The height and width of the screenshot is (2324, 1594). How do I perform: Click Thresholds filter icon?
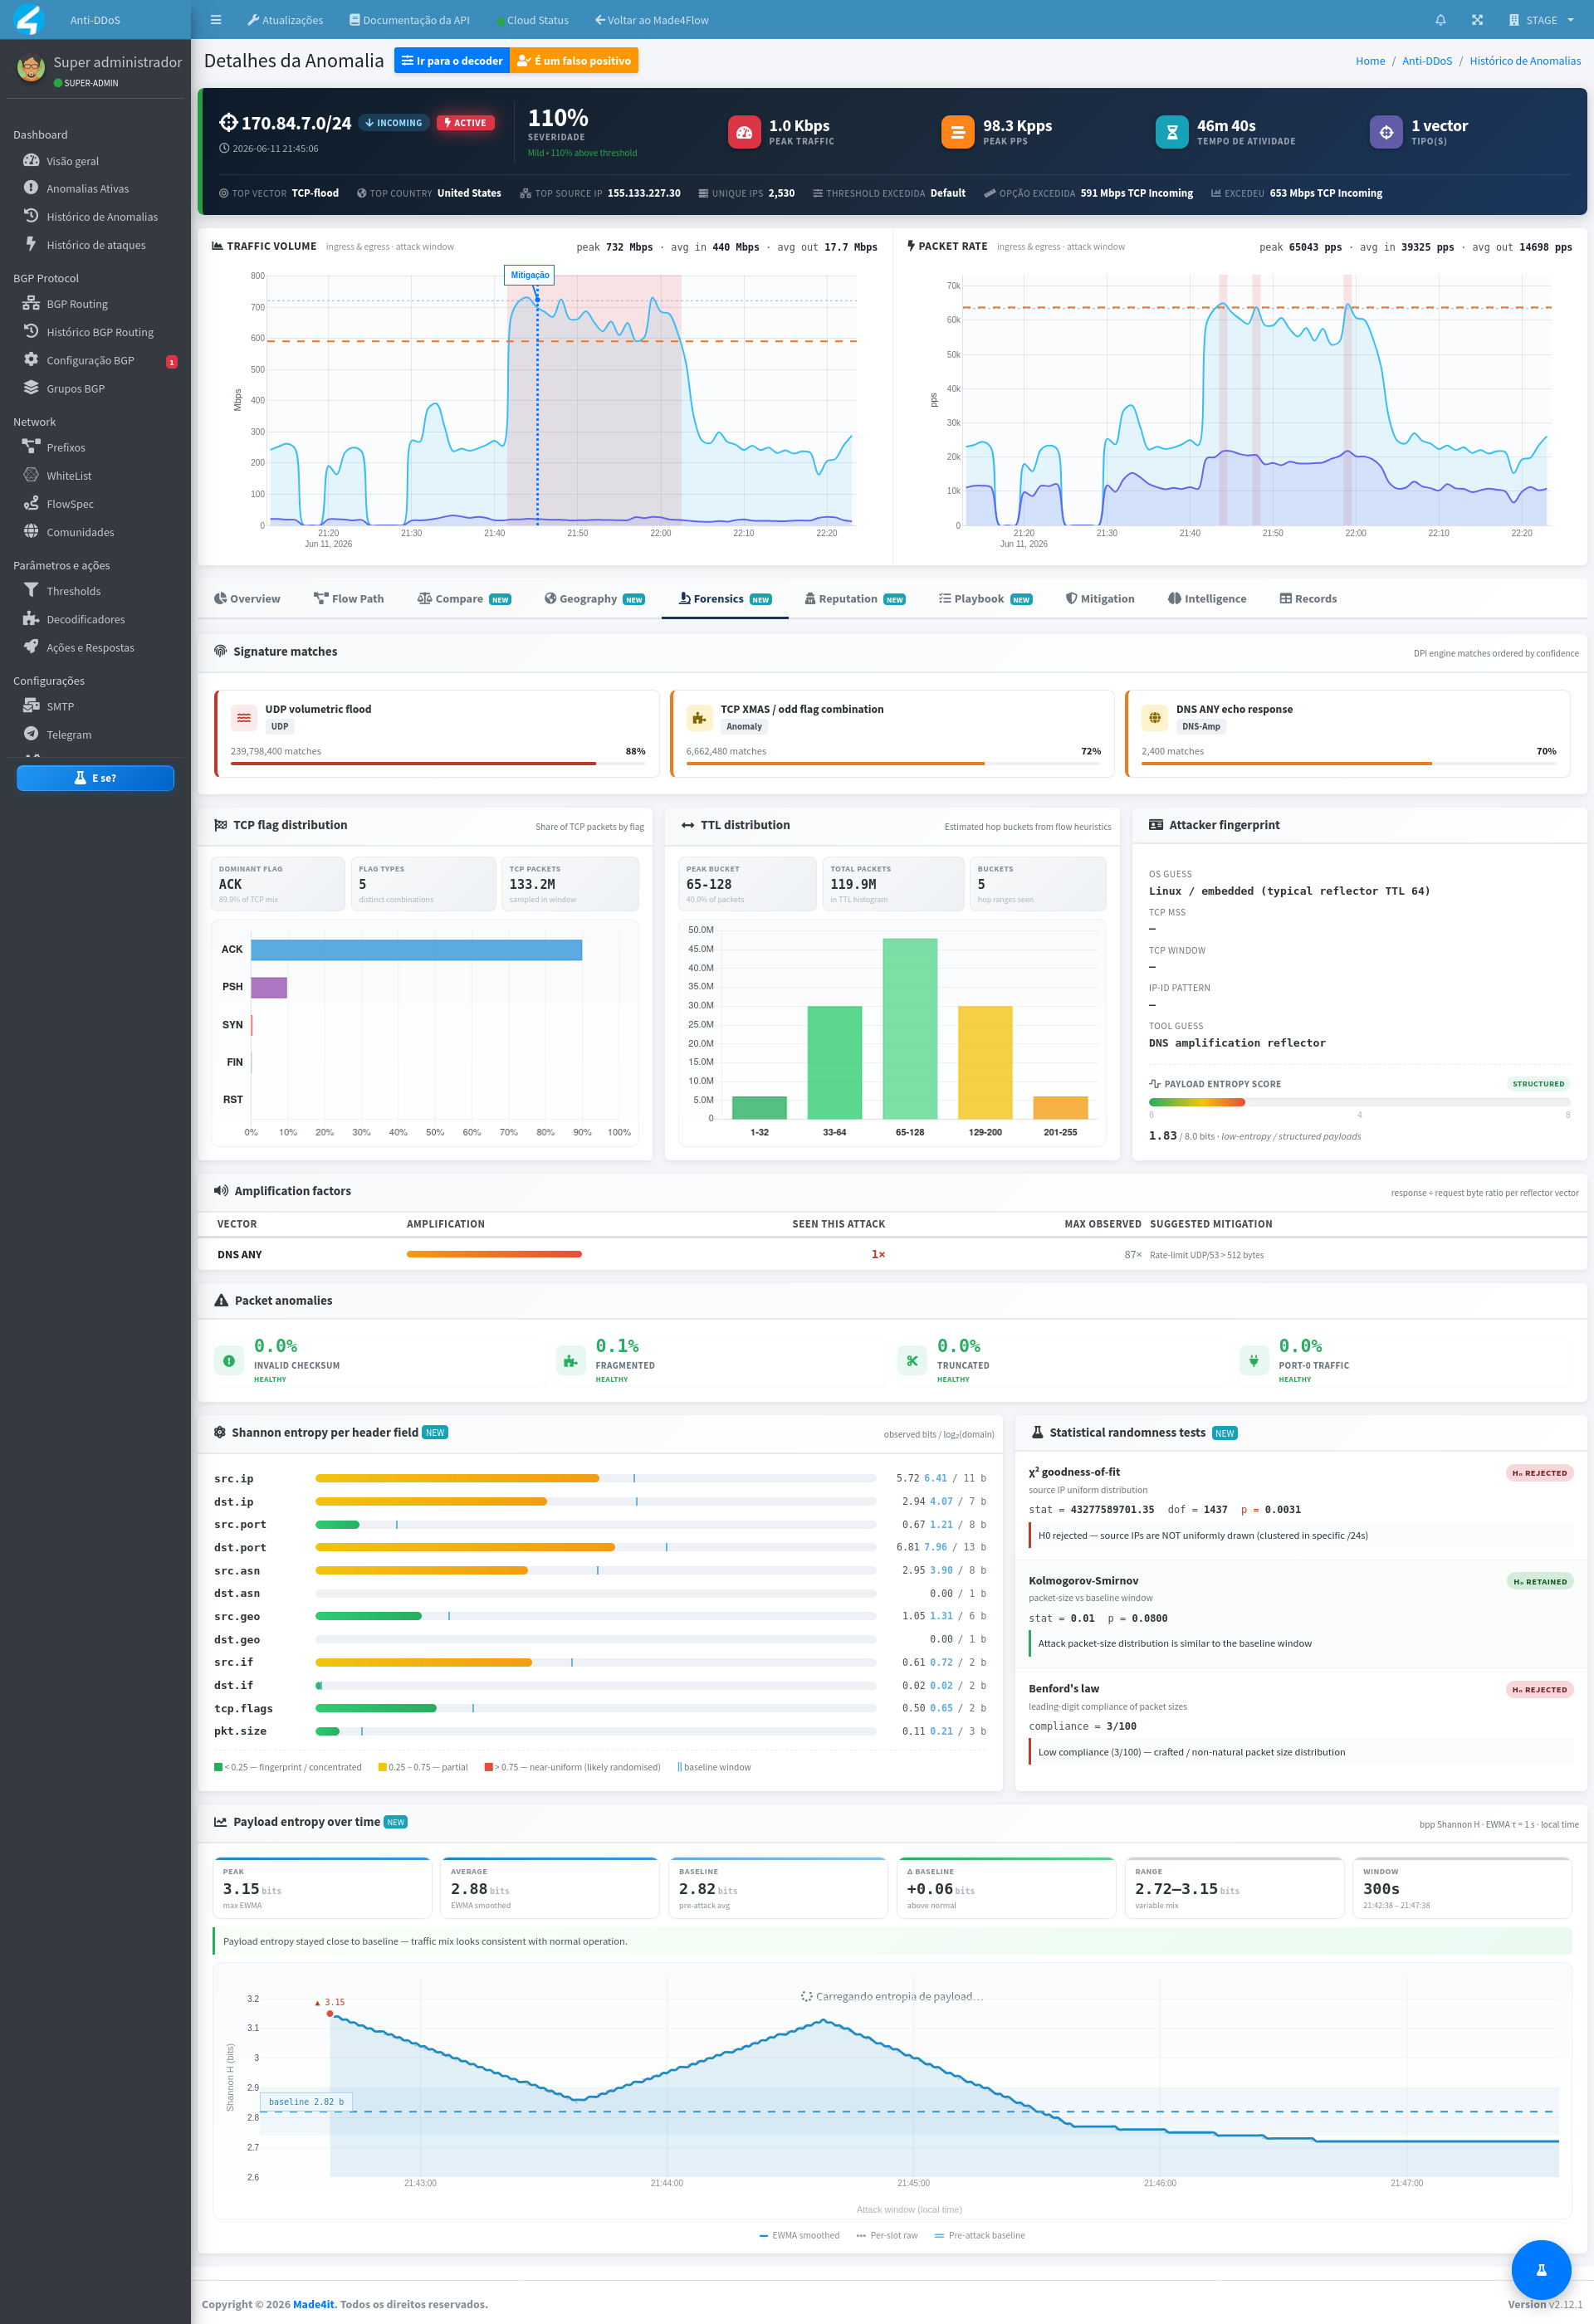click(x=31, y=590)
